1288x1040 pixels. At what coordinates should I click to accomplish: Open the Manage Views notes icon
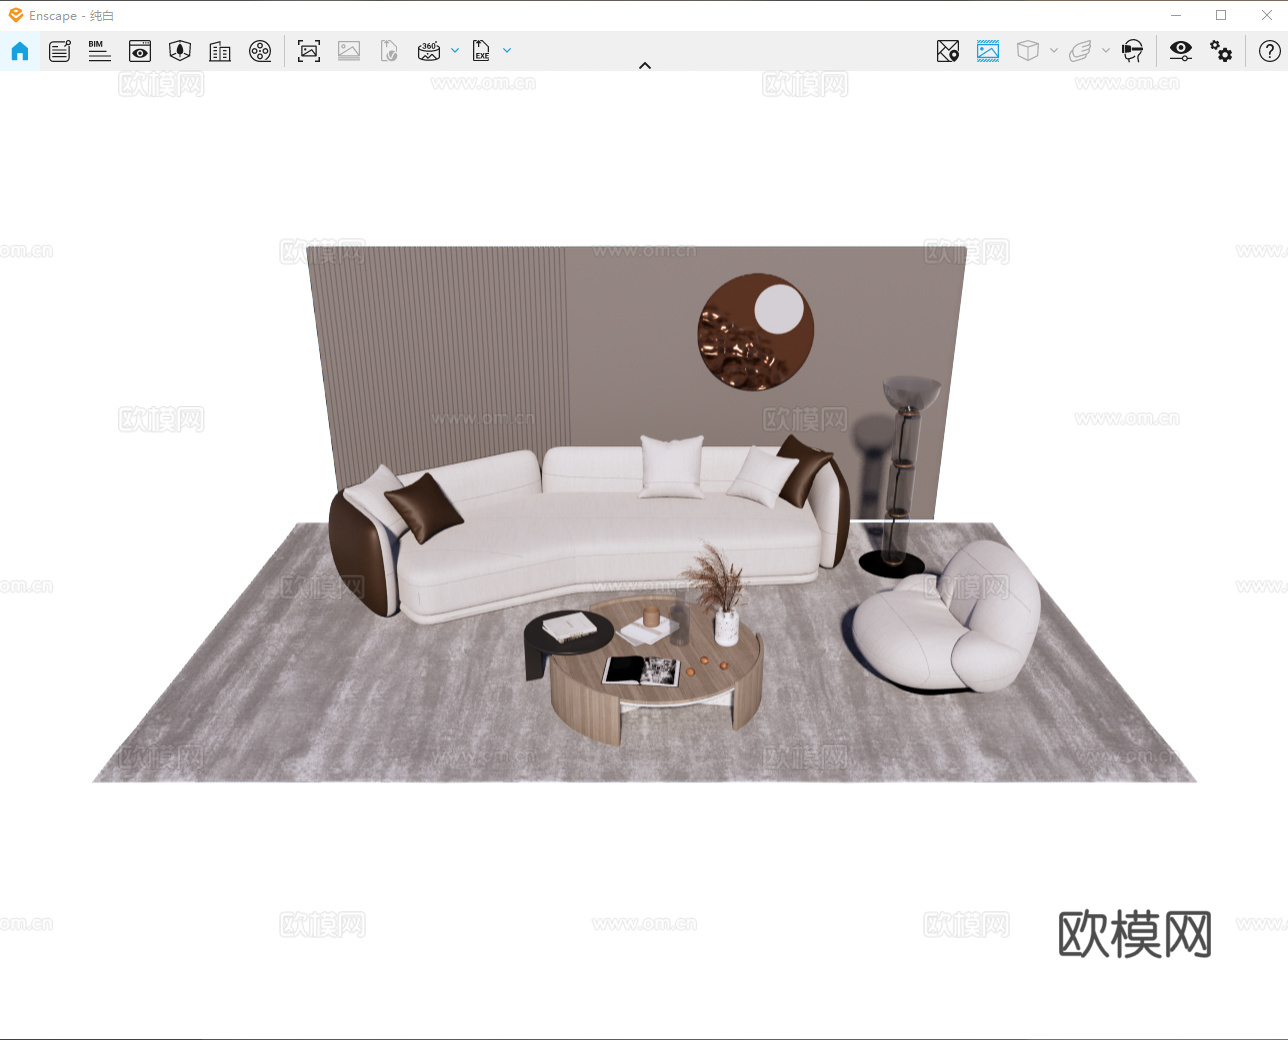point(60,51)
